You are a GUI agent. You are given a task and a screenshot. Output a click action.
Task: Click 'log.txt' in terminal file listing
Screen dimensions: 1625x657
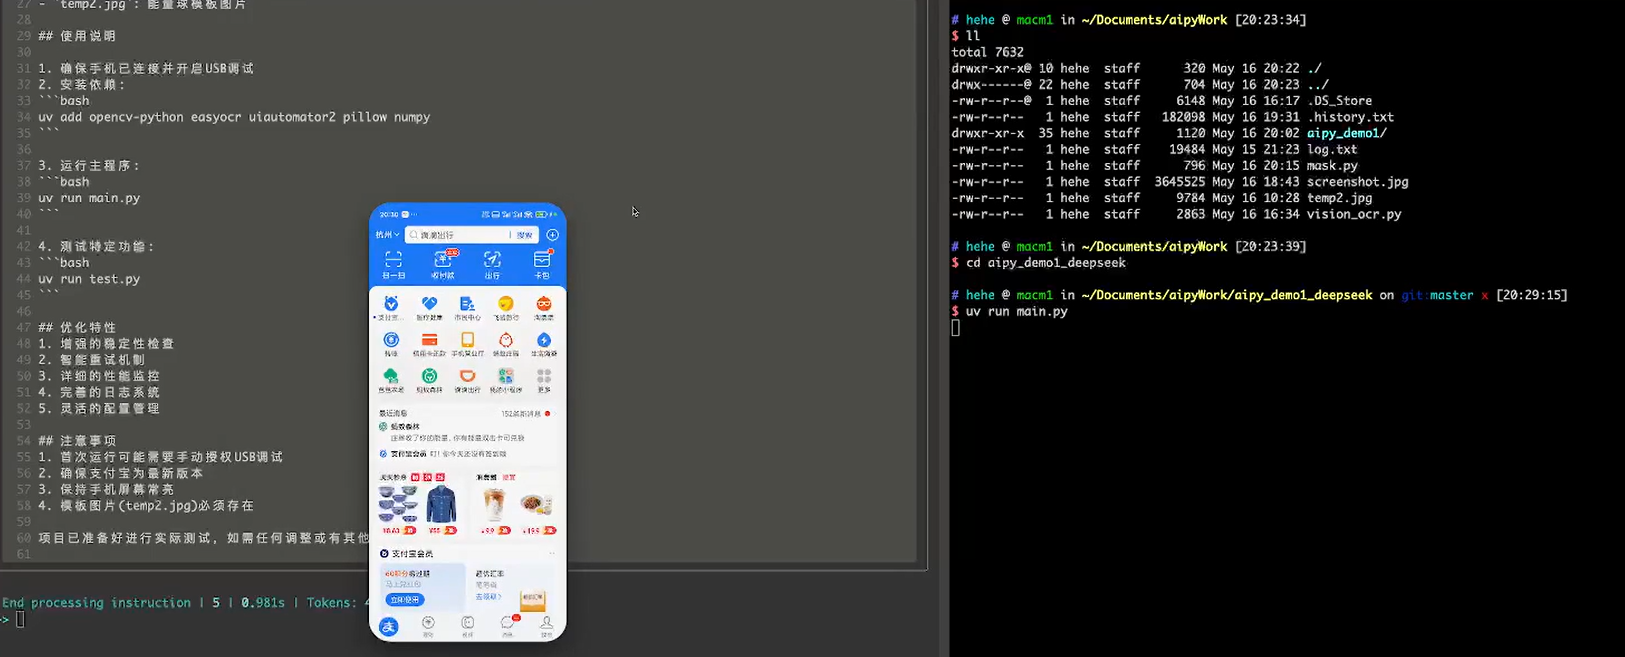(1332, 149)
